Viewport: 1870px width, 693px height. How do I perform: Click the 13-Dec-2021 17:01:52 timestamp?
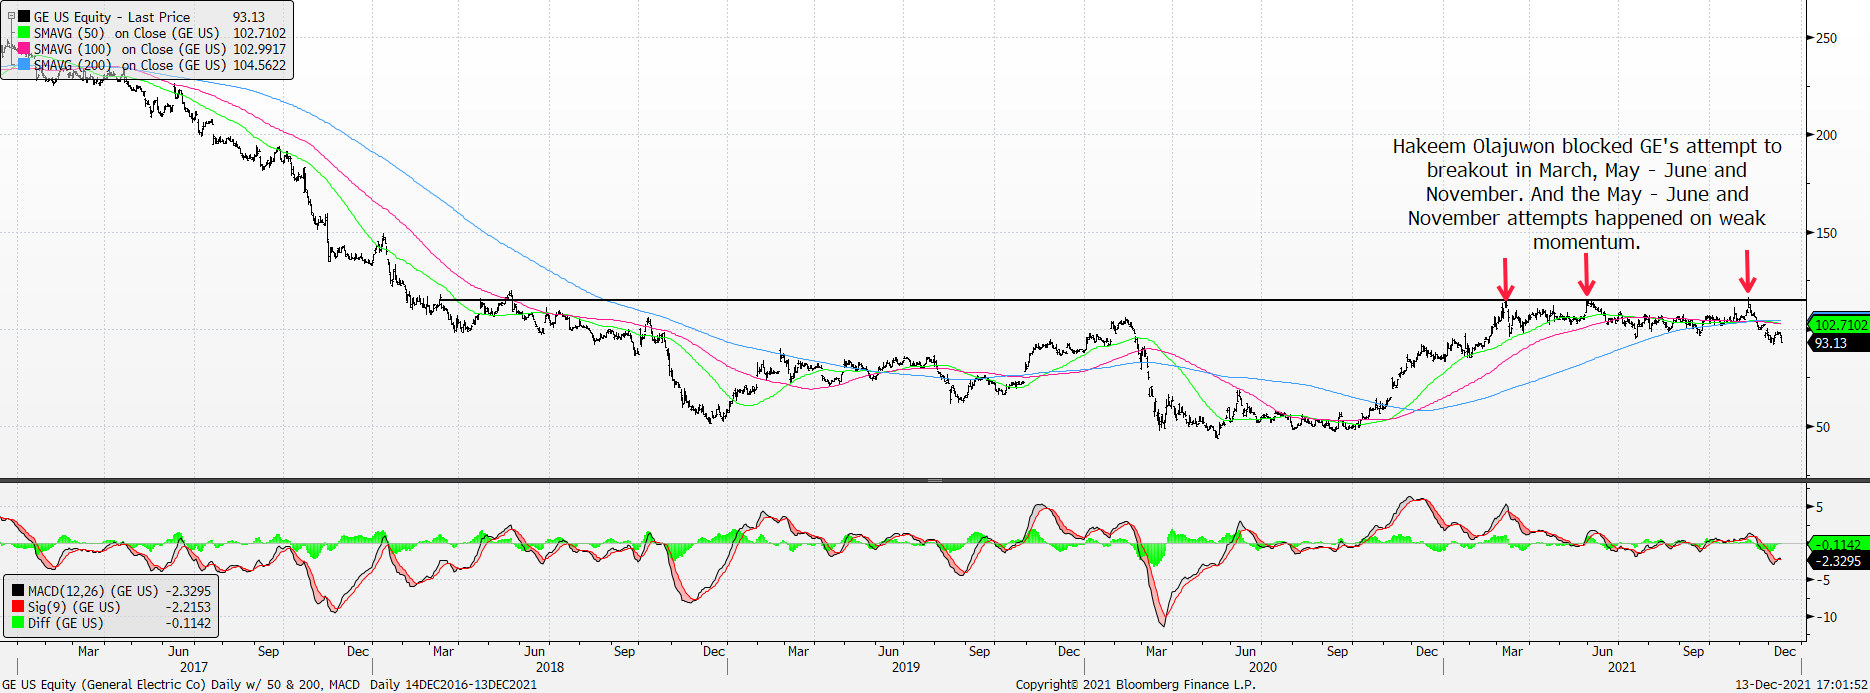click(x=1801, y=685)
